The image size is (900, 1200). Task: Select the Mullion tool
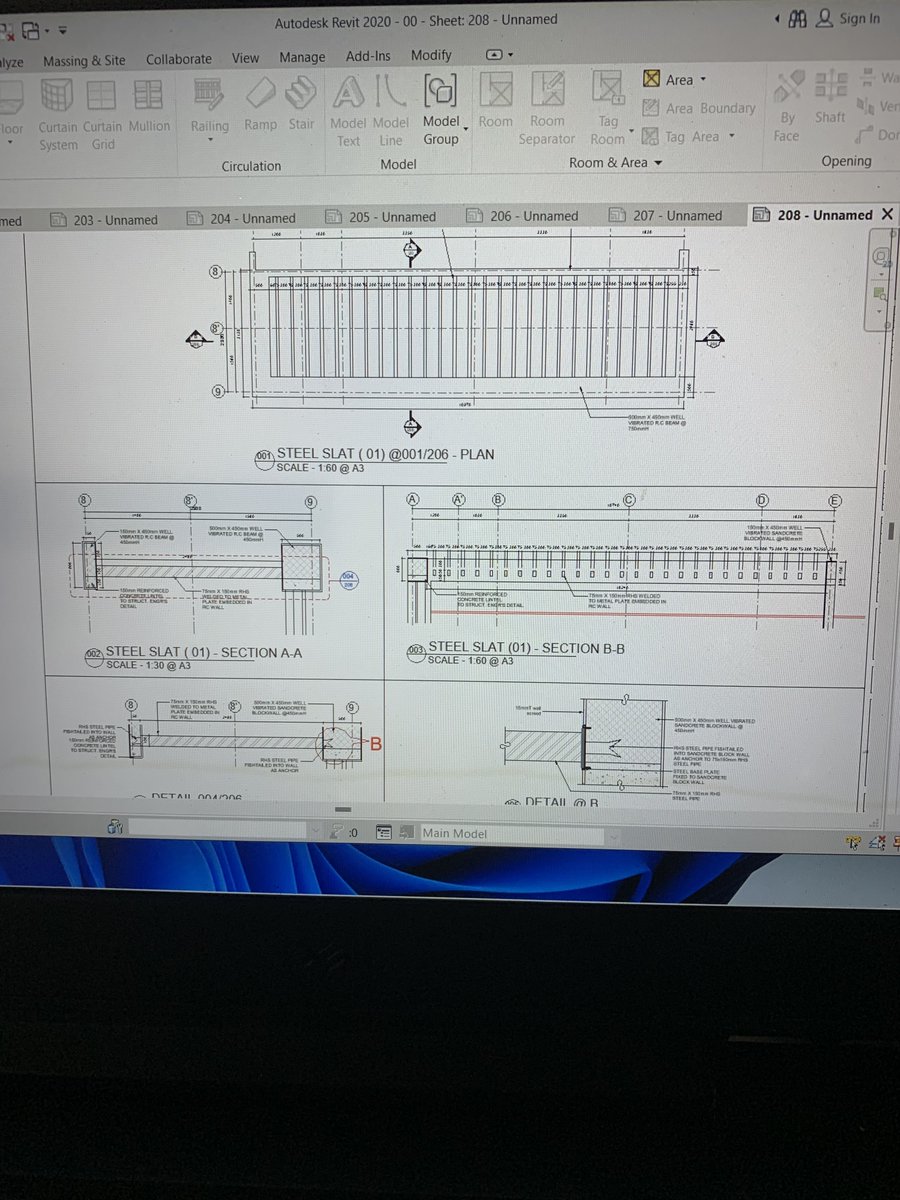click(149, 107)
